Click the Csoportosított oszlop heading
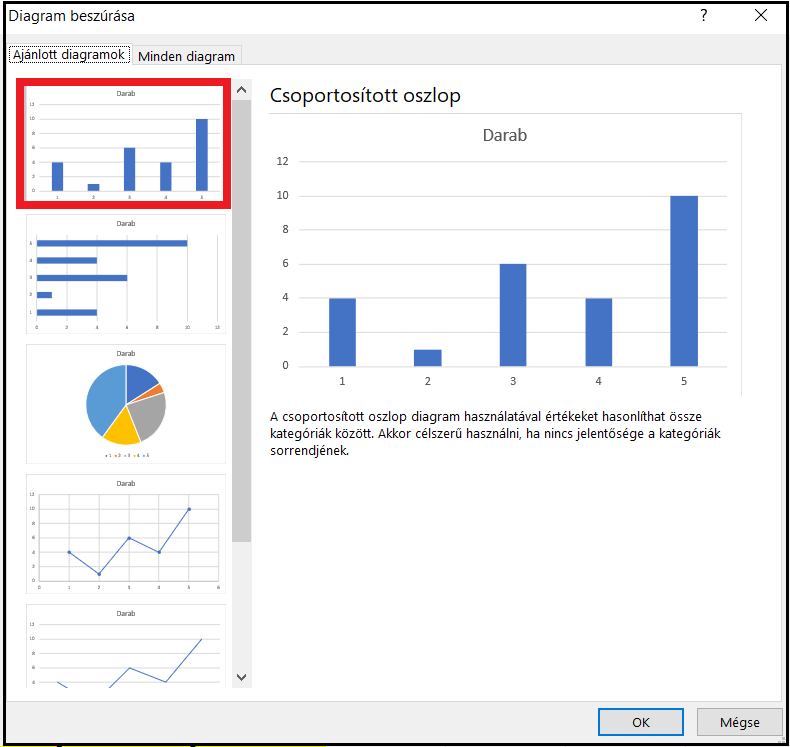Screen dimensions: 790x747 (365, 95)
